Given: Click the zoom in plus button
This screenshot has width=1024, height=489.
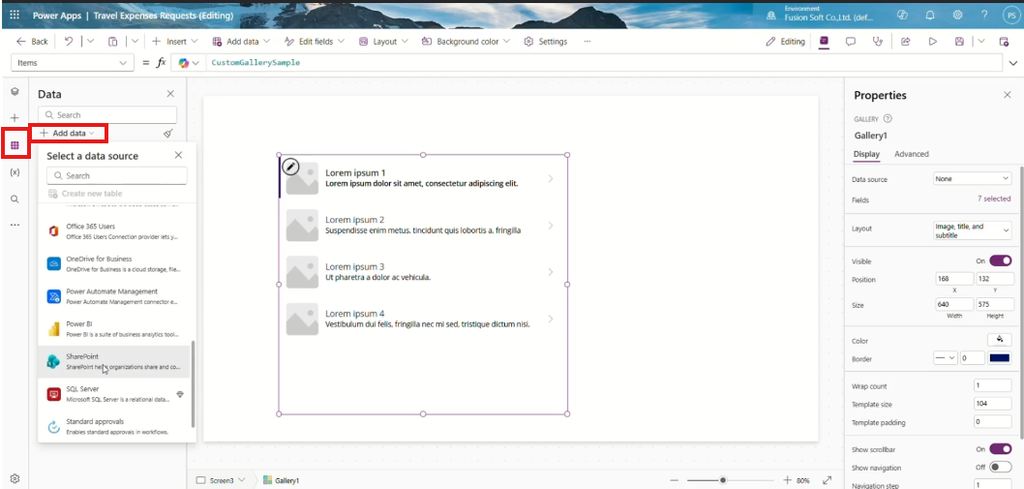Looking at the screenshot, I should pos(788,480).
